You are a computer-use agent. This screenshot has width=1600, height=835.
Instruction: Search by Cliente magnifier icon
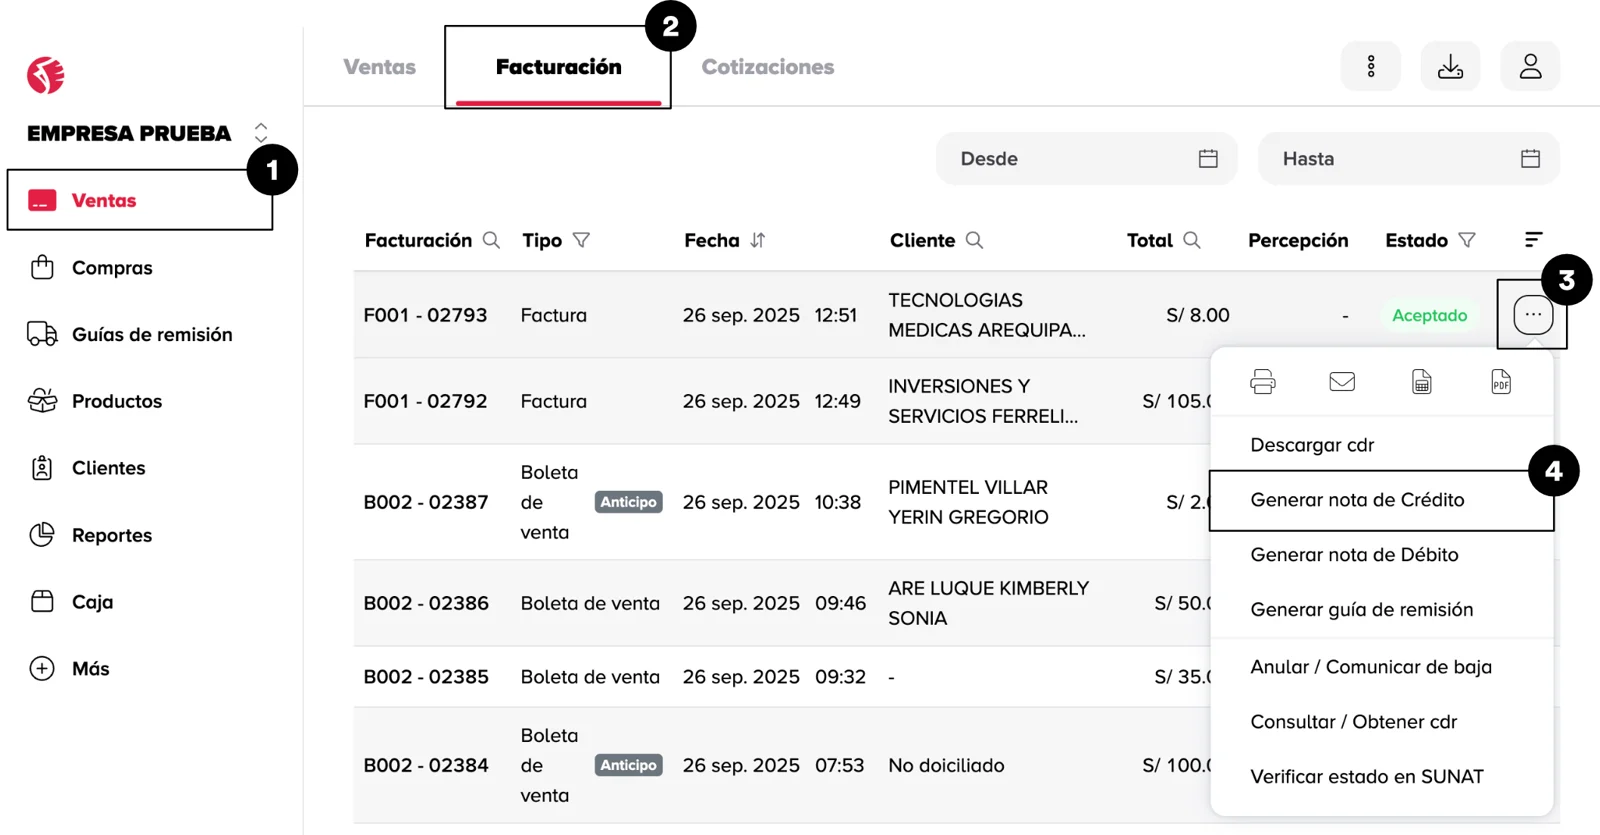(975, 240)
